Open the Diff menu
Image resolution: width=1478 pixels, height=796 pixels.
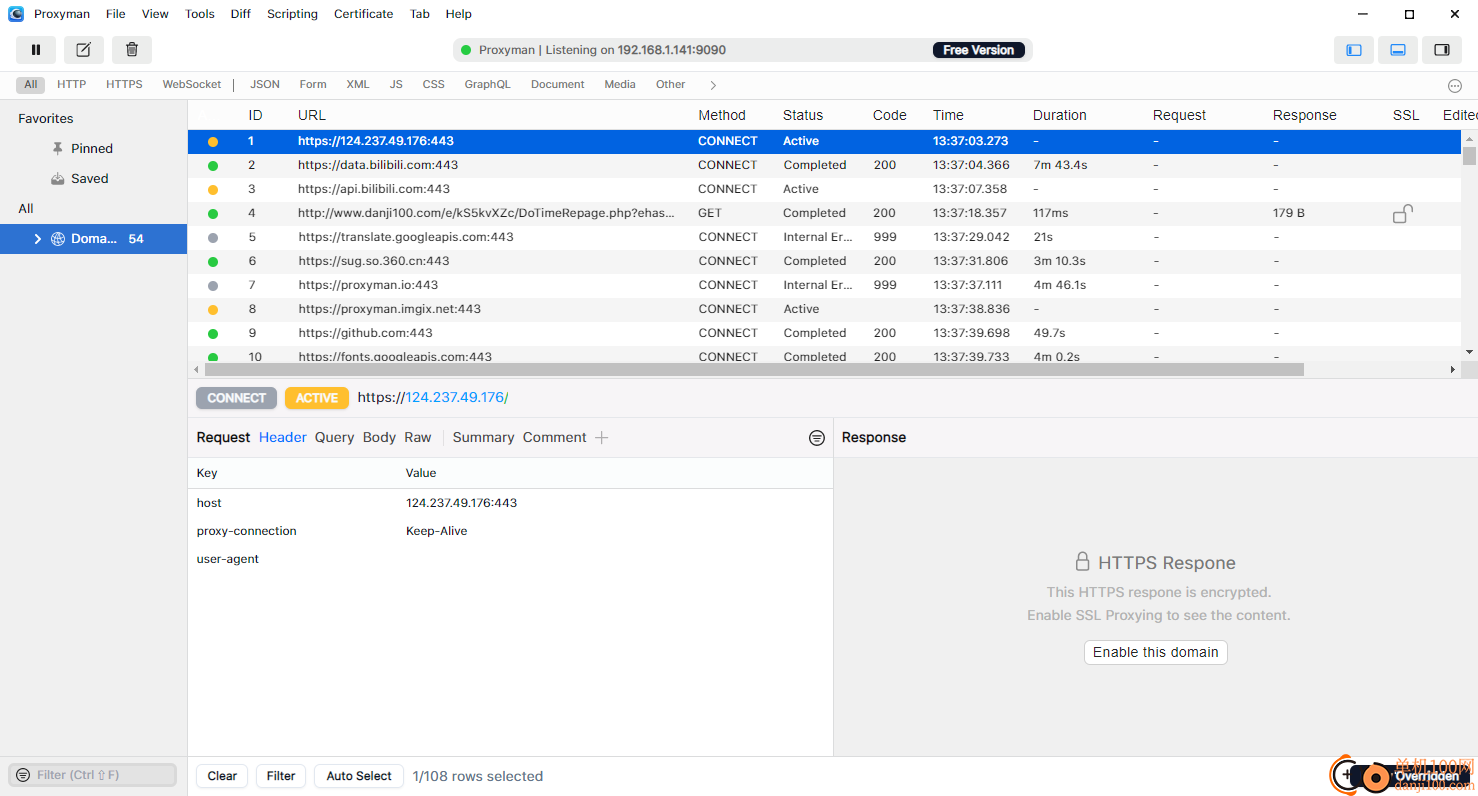tap(241, 14)
